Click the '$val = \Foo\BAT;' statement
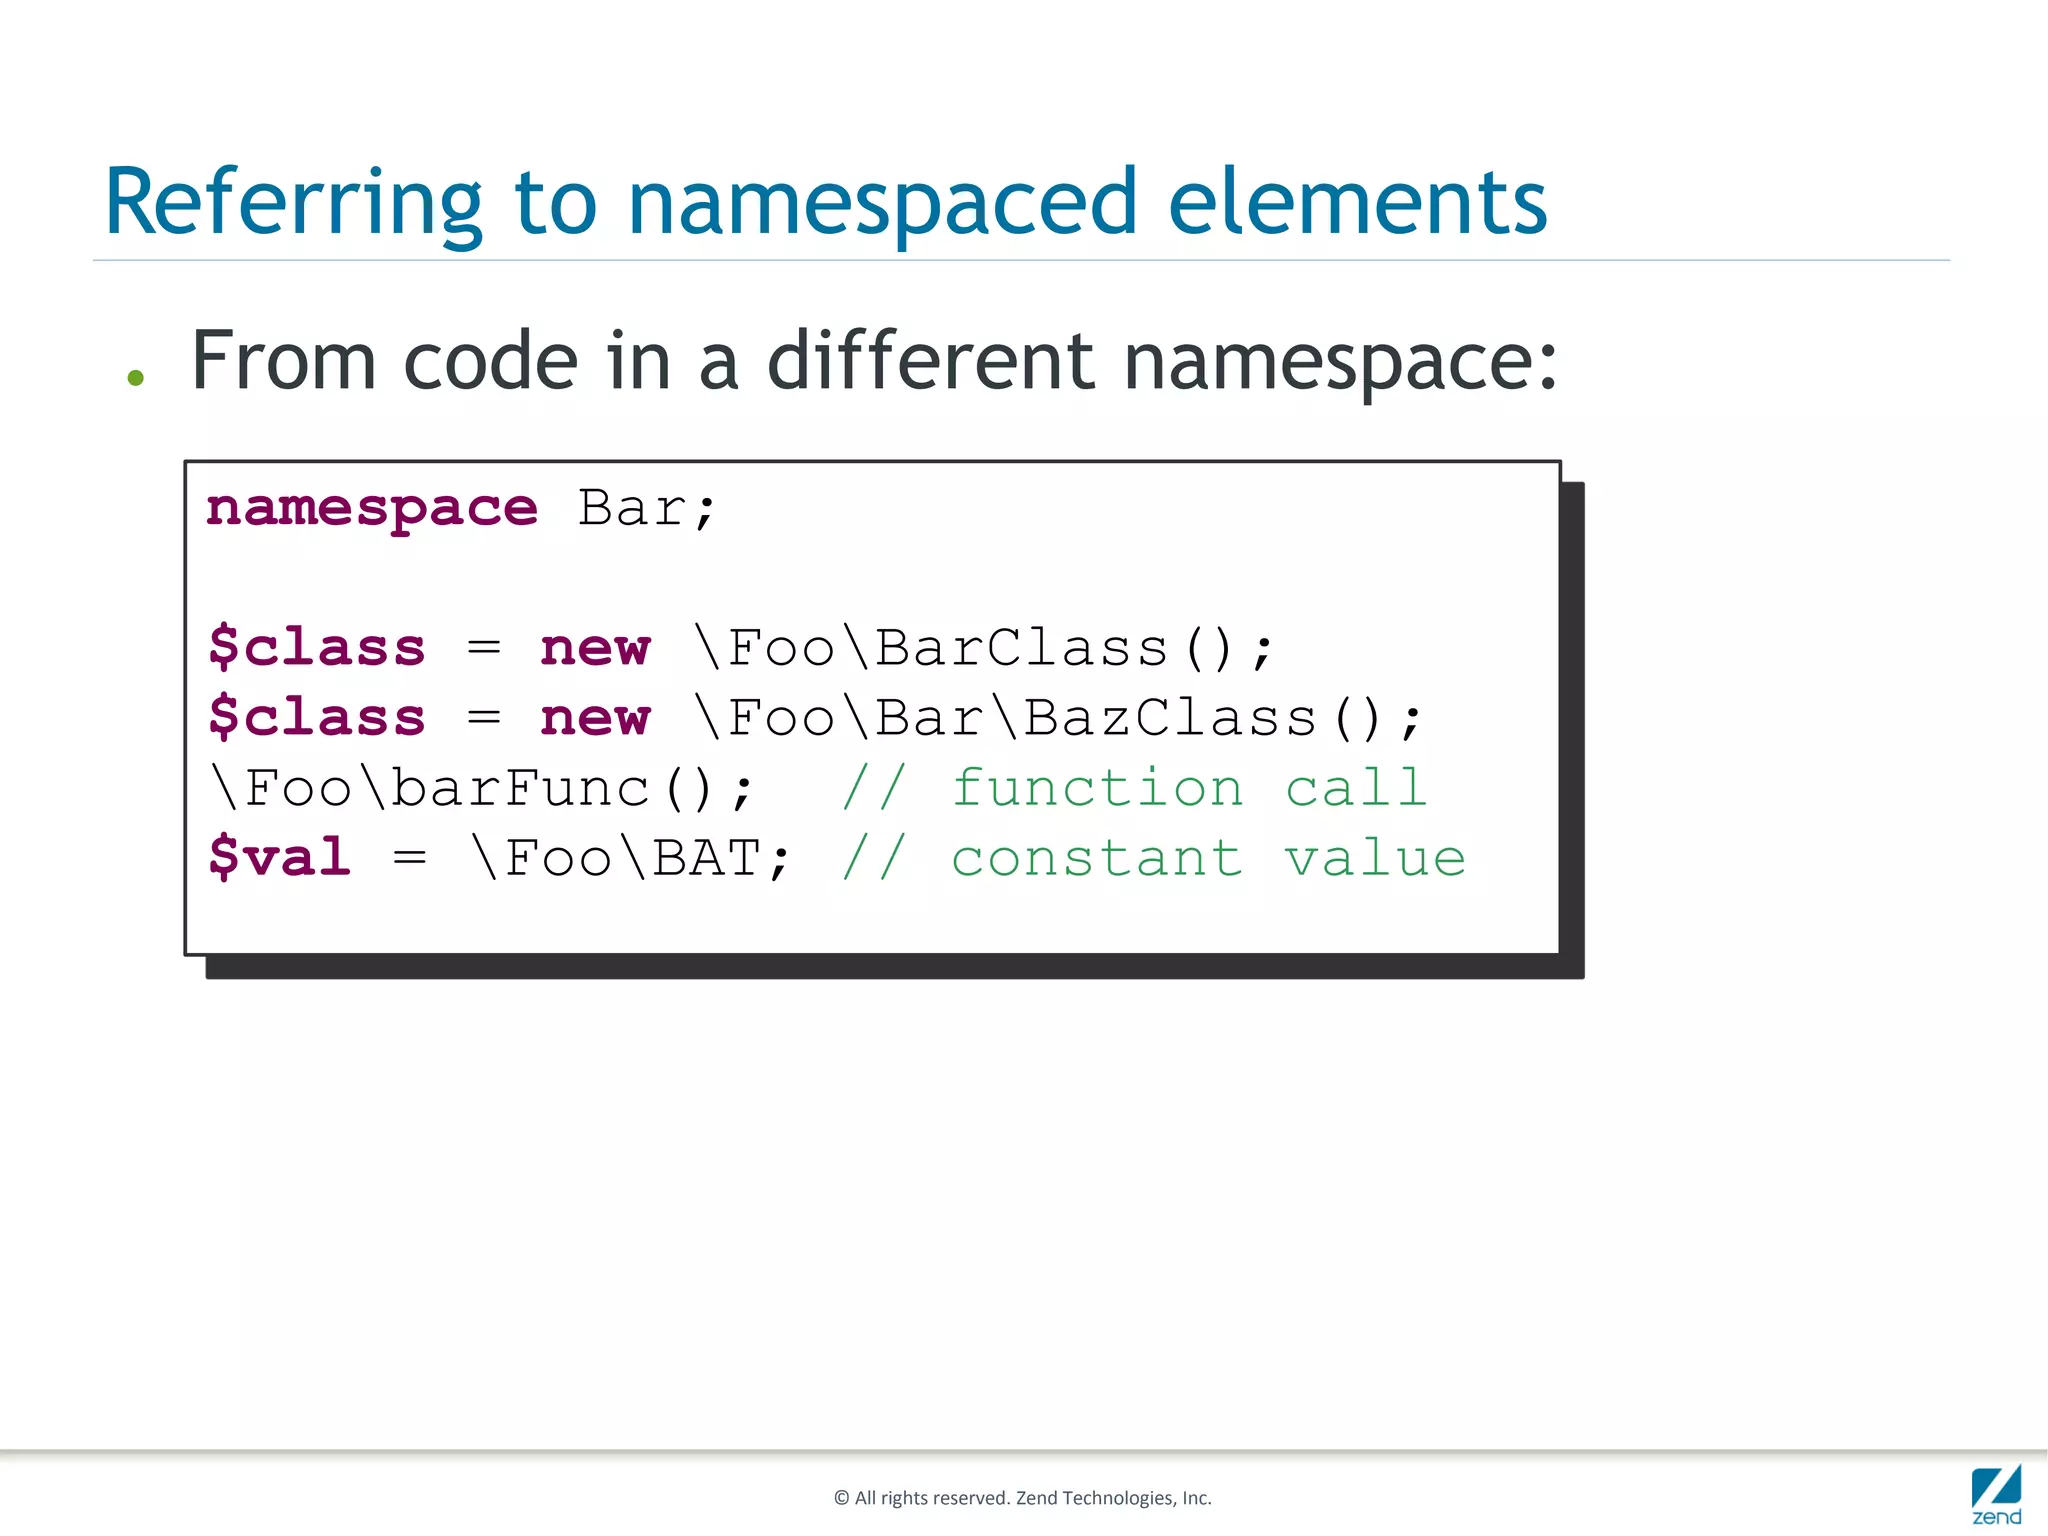The image size is (2048, 1536). 499,858
